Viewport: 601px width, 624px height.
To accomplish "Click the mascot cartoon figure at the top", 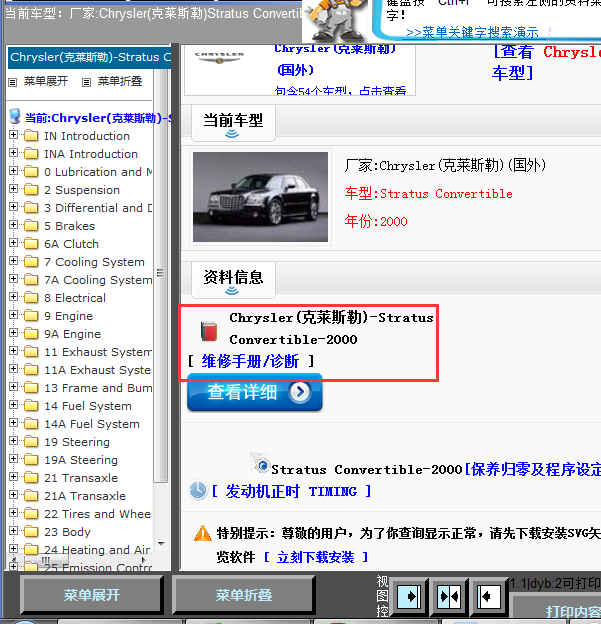I will coord(337,20).
